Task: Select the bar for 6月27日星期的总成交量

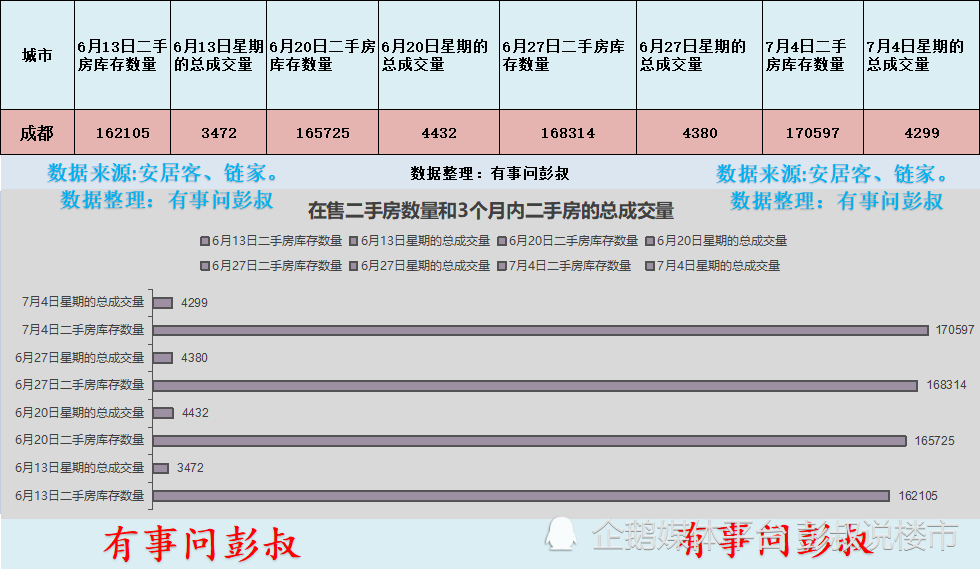Action: click(x=162, y=358)
